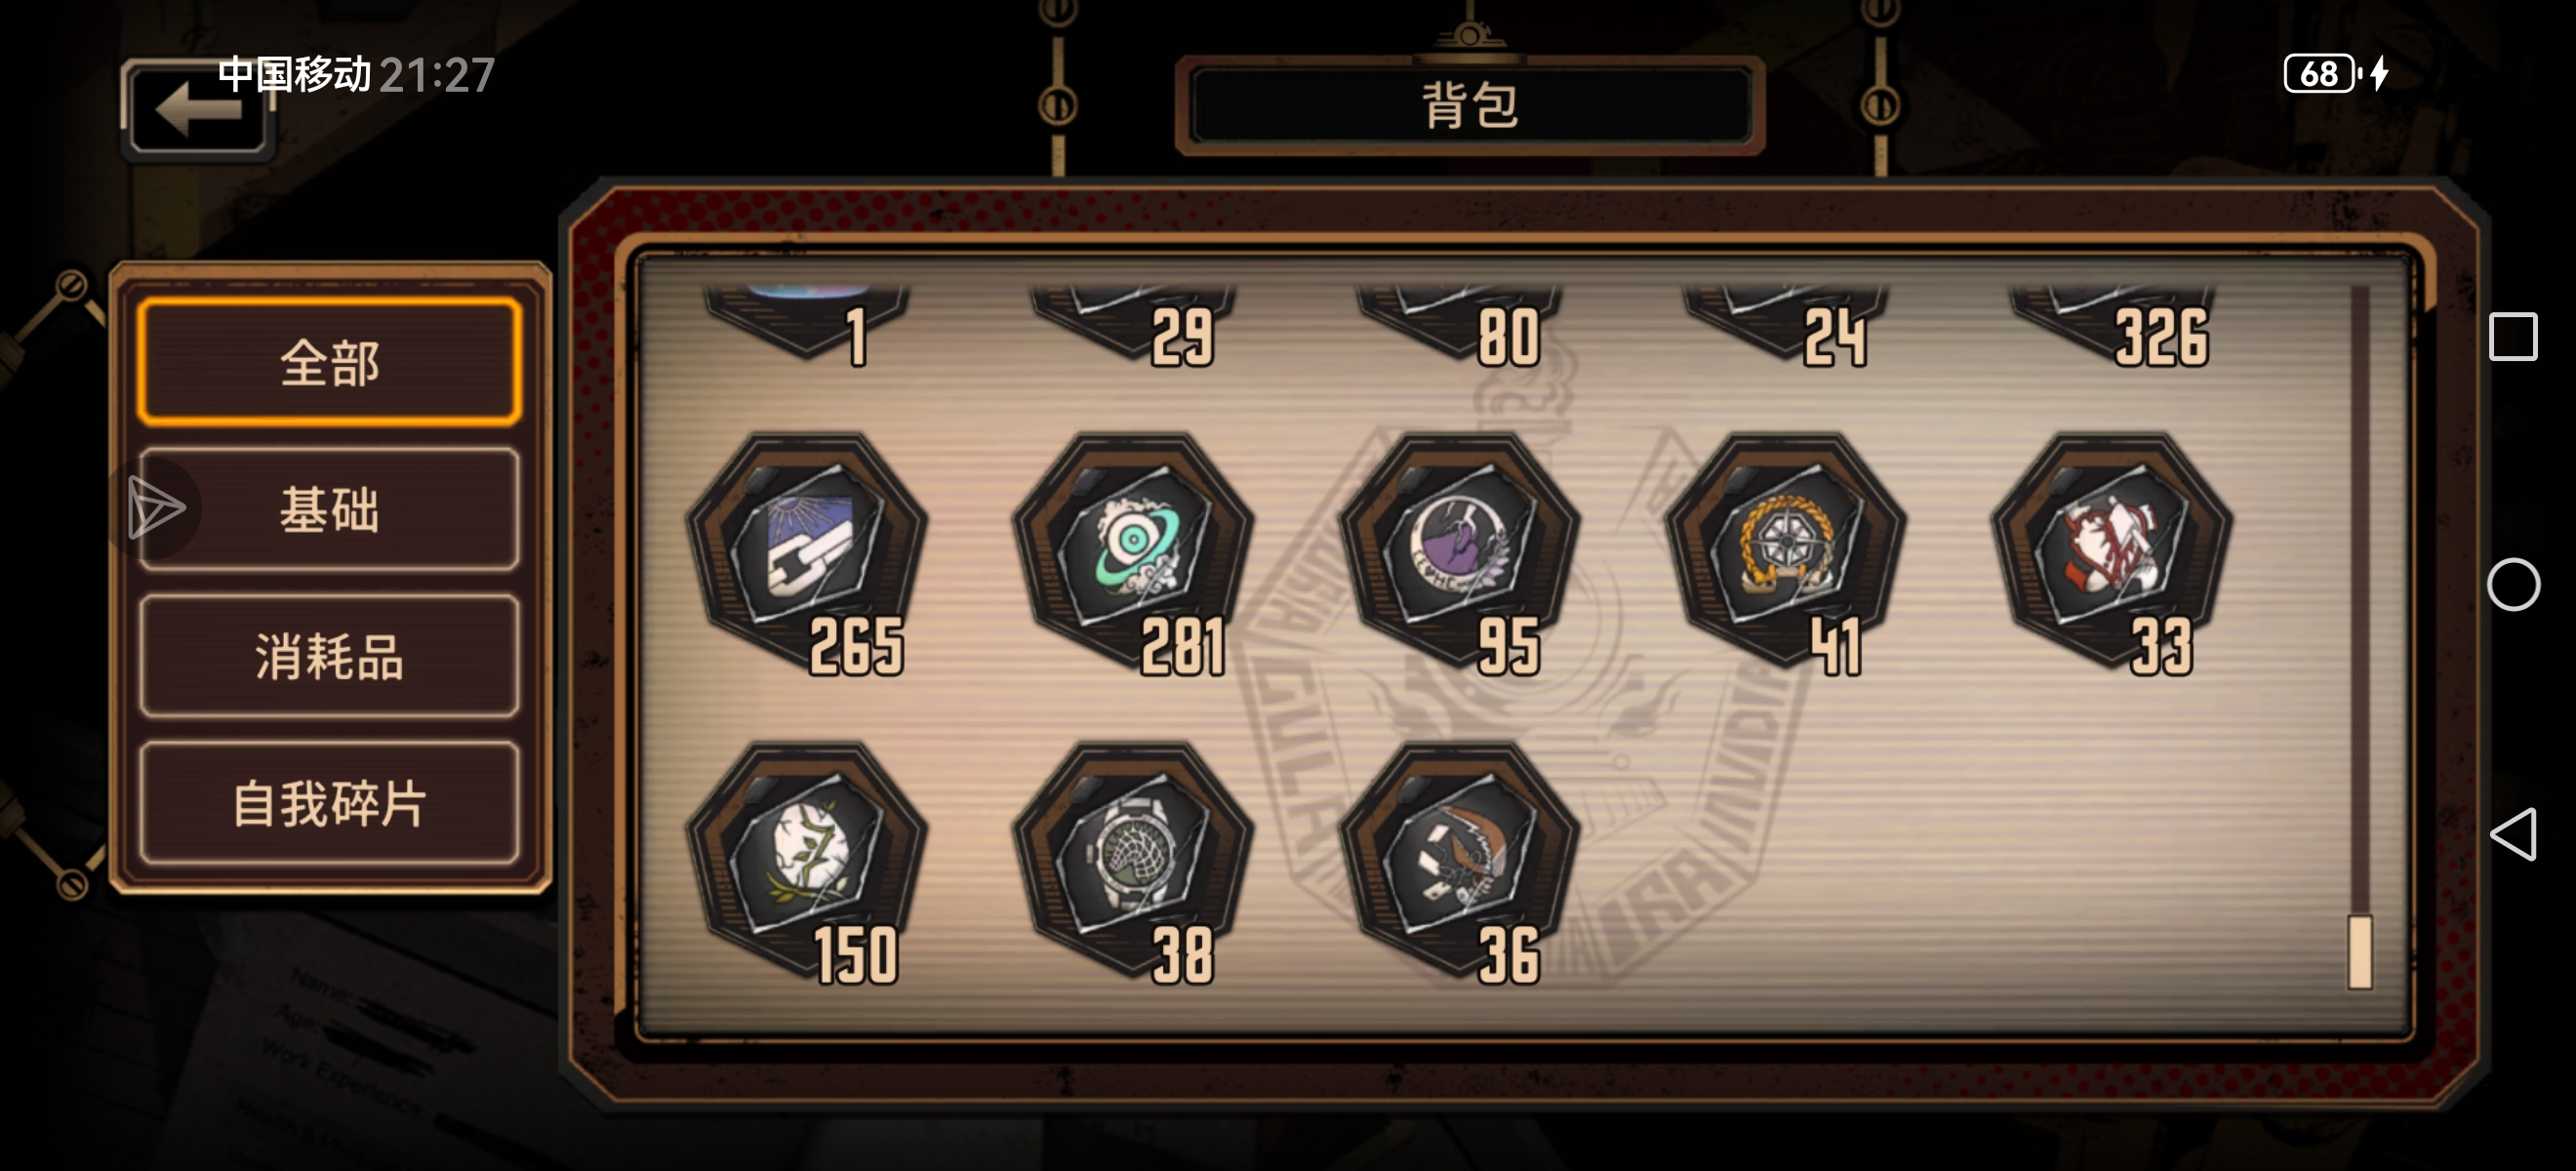The image size is (2576, 1171).
Task: Open the purple moon item showing 95
Action: pyautogui.click(x=1460, y=550)
